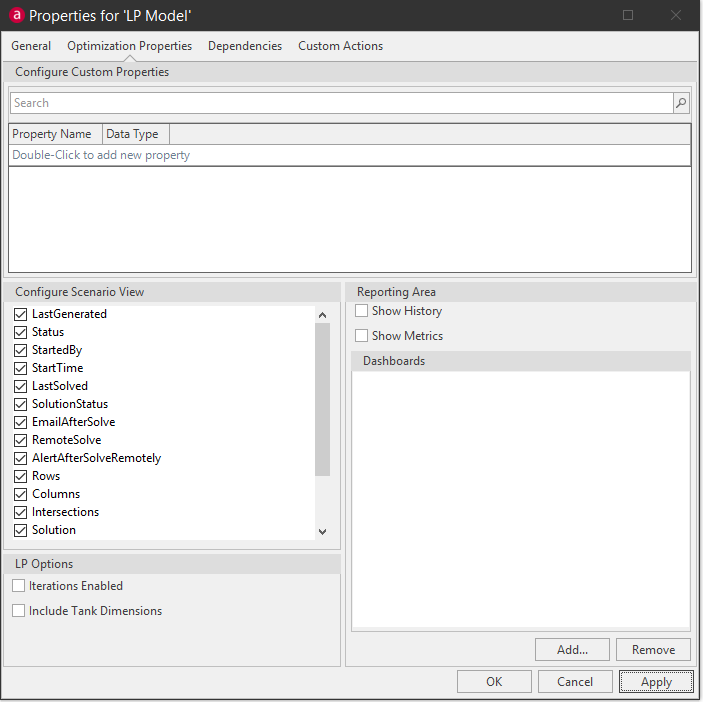Uncheck the LastGenerated checkbox
Viewport: 703px width, 702px height.
tap(21, 314)
